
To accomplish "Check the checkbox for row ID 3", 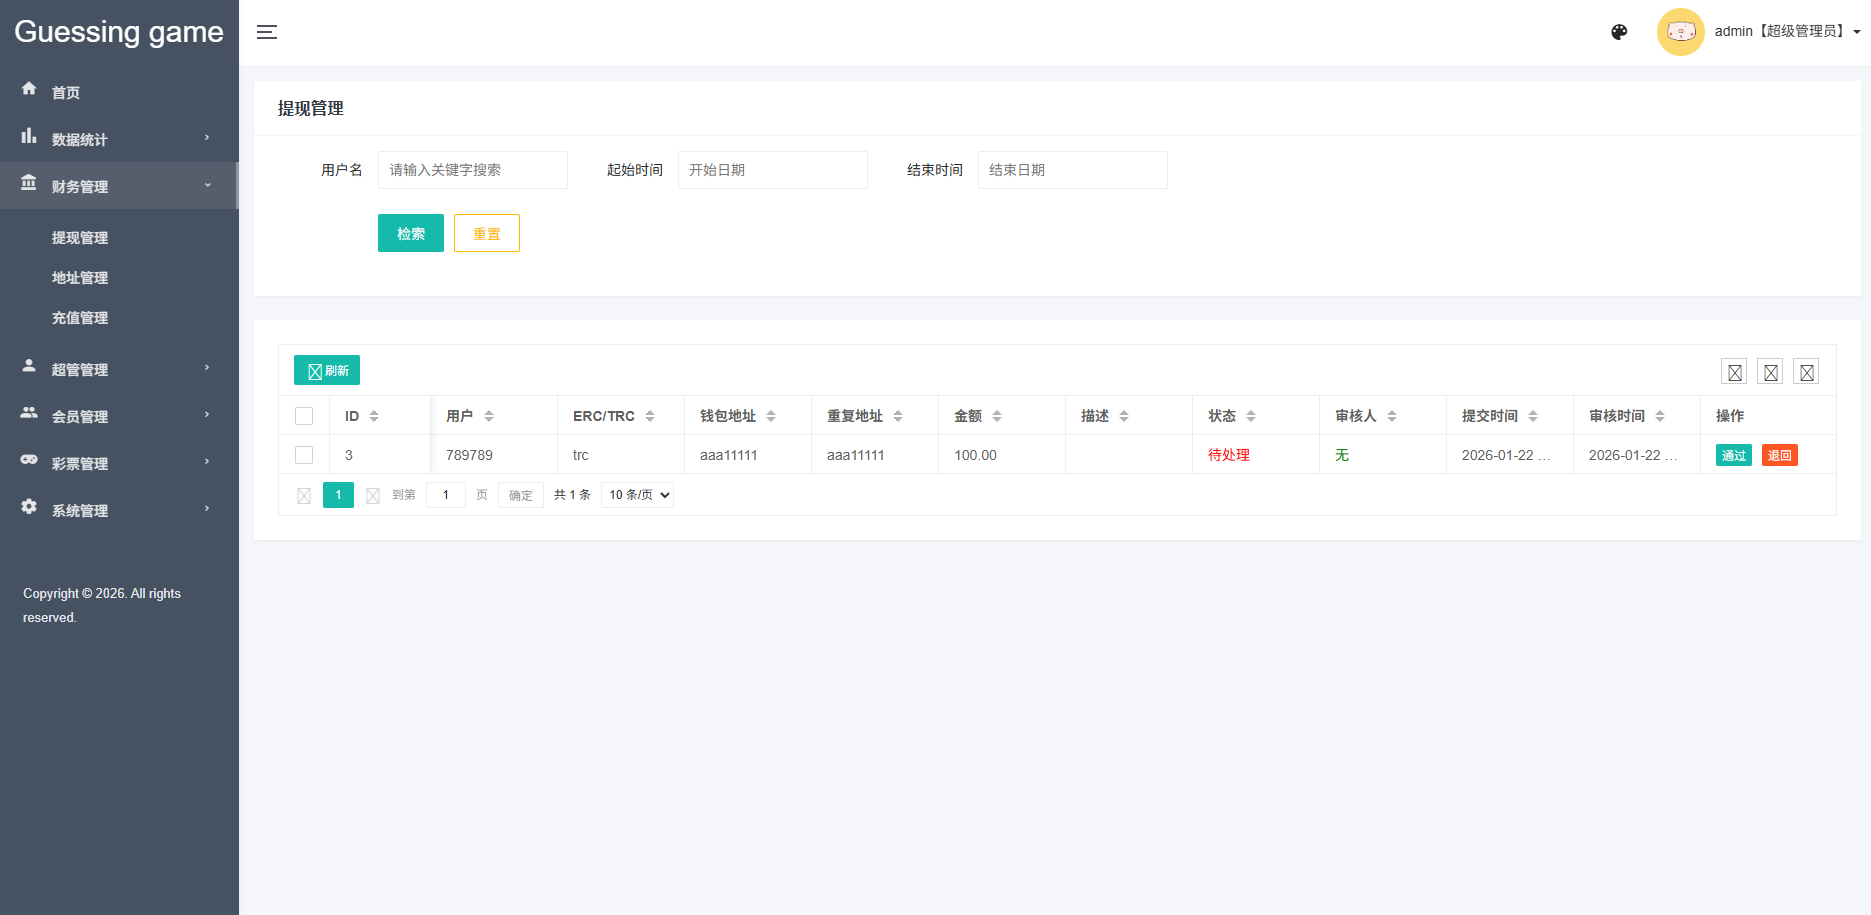I will (x=304, y=455).
